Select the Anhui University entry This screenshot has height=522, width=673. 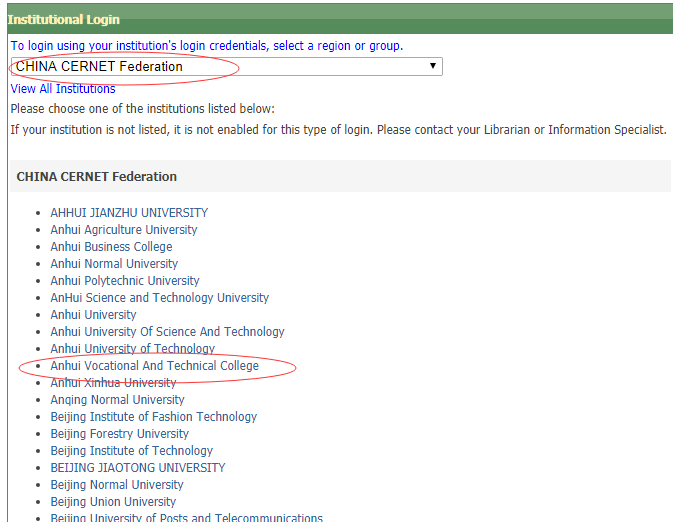[x=93, y=315]
